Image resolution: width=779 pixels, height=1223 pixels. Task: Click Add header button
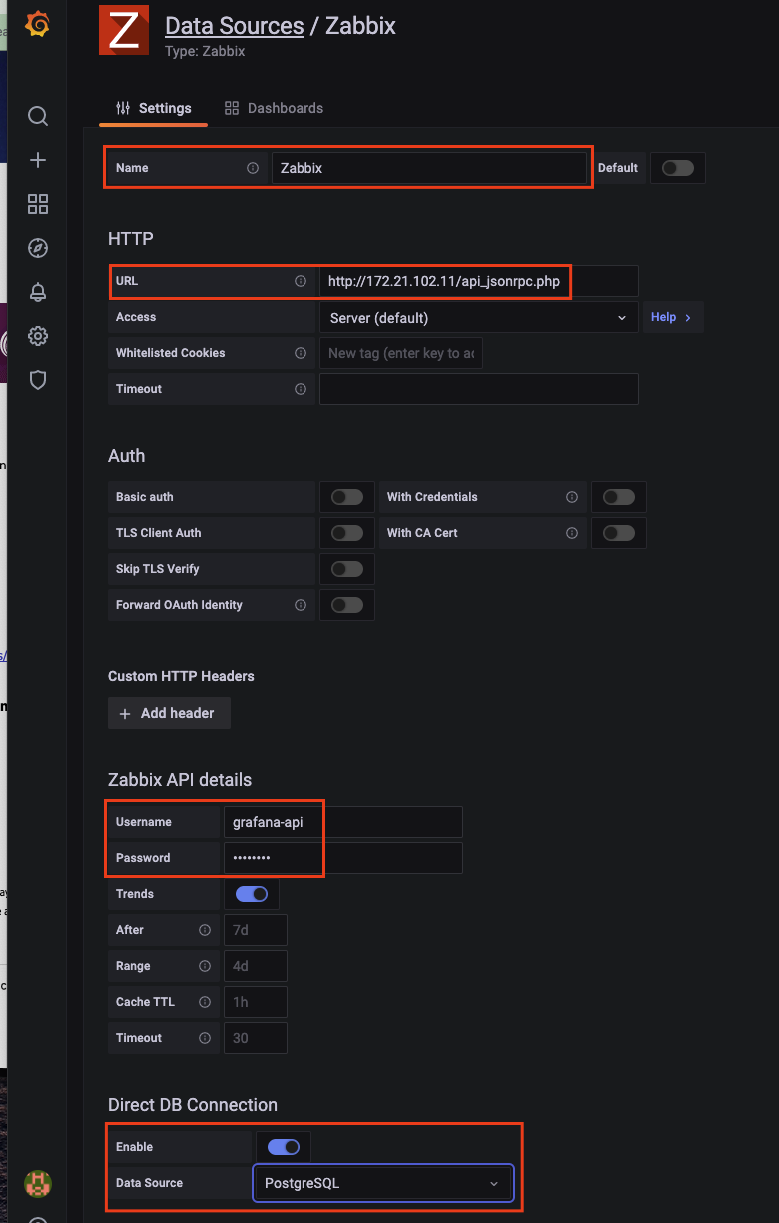tap(169, 713)
